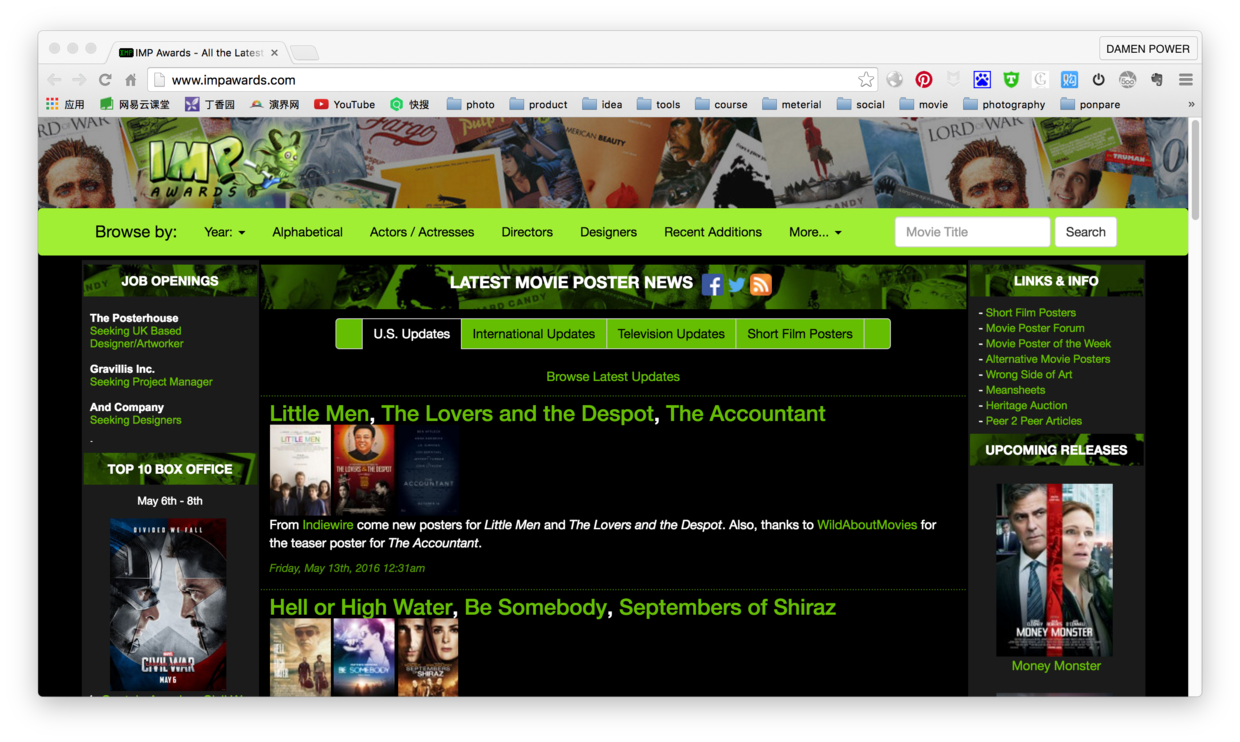1240x742 pixels.
Task: Open the movie bookmarks folder
Action: click(923, 104)
